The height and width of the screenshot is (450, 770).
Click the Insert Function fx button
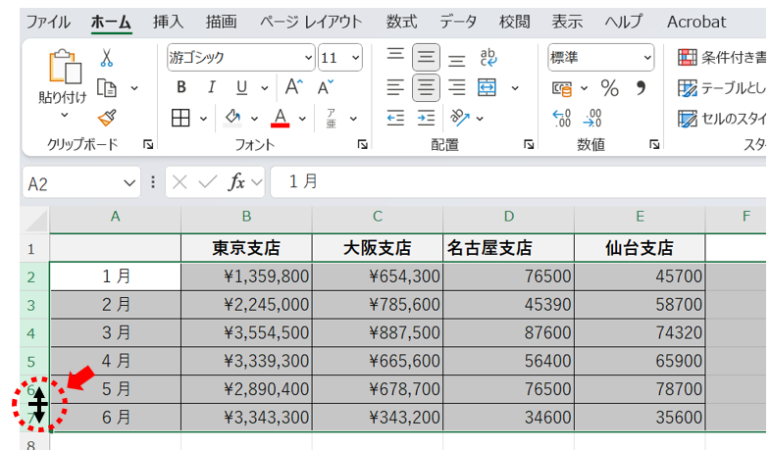click(237, 182)
